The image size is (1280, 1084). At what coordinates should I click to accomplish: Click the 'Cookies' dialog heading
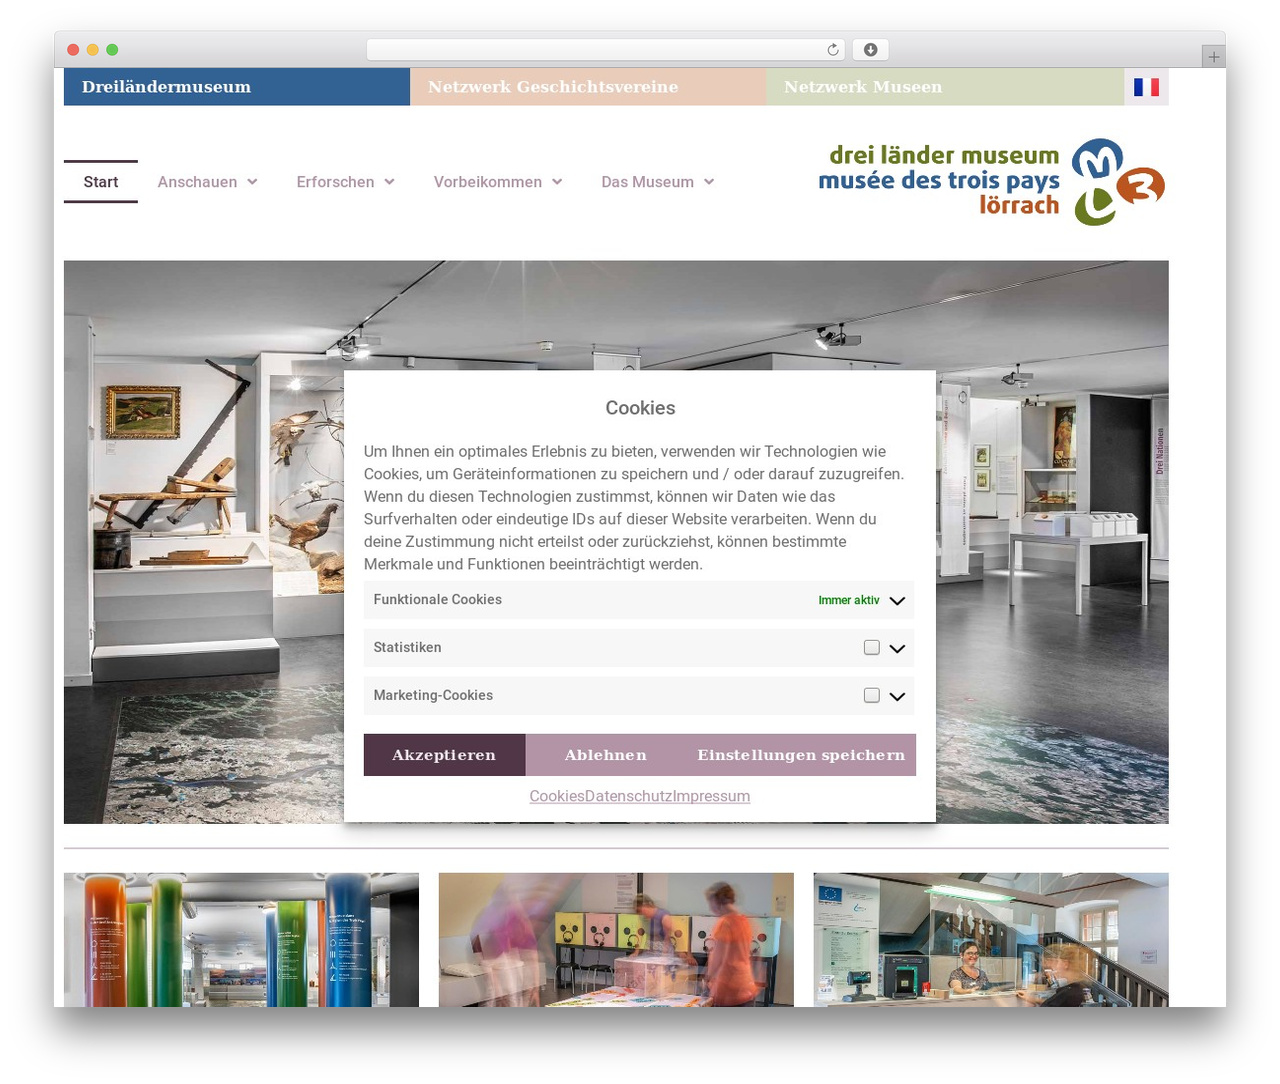click(x=640, y=408)
